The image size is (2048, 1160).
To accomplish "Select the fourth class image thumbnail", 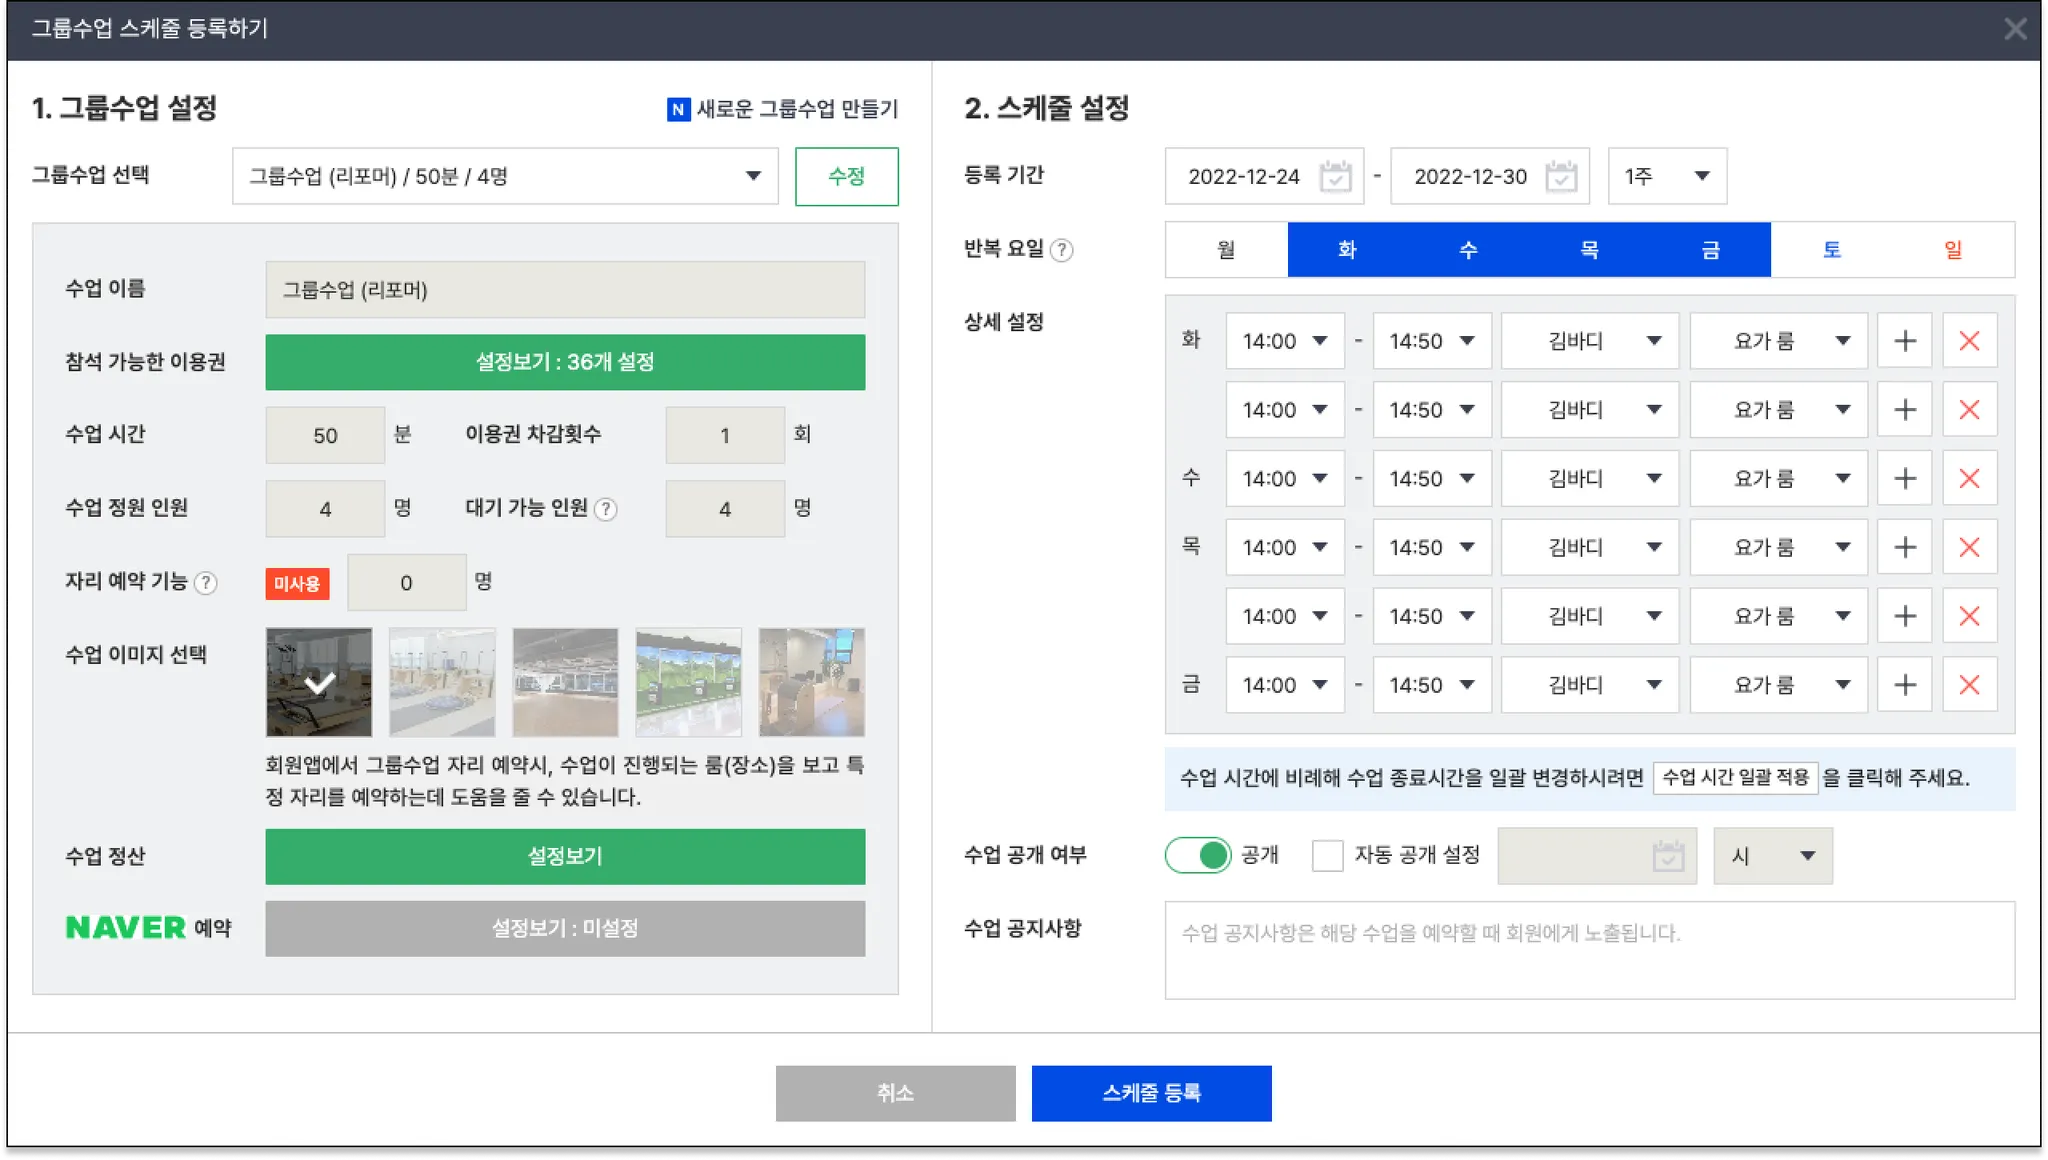I will (x=688, y=682).
